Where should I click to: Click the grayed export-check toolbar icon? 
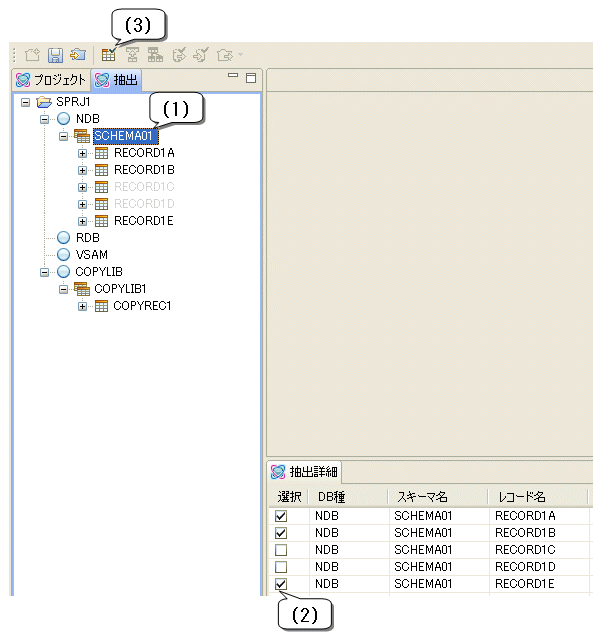179,55
